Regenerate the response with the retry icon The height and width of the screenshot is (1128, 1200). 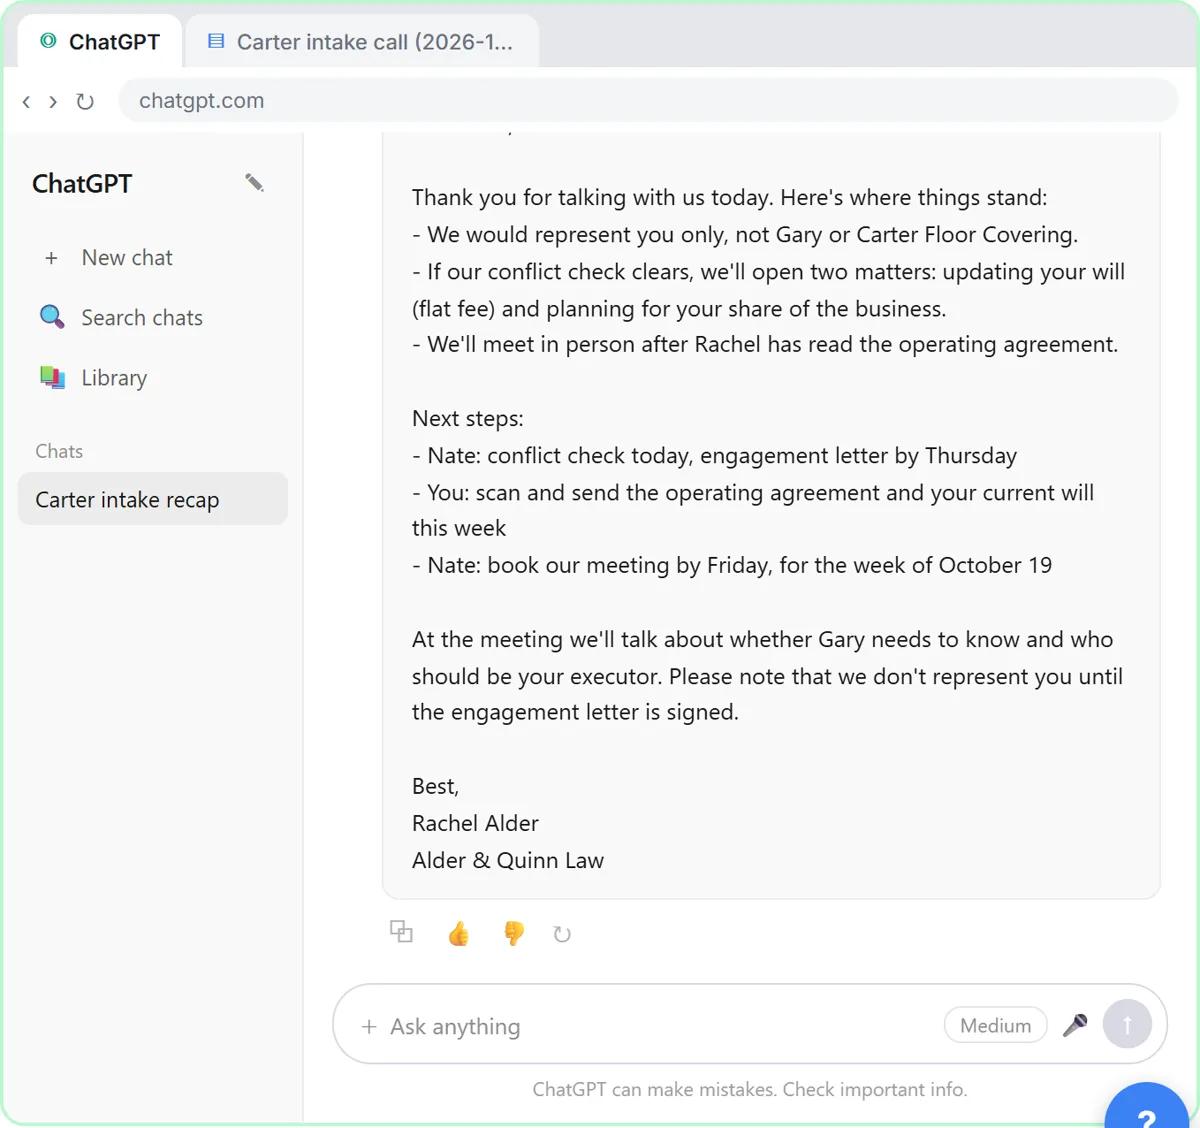pyautogui.click(x=562, y=934)
